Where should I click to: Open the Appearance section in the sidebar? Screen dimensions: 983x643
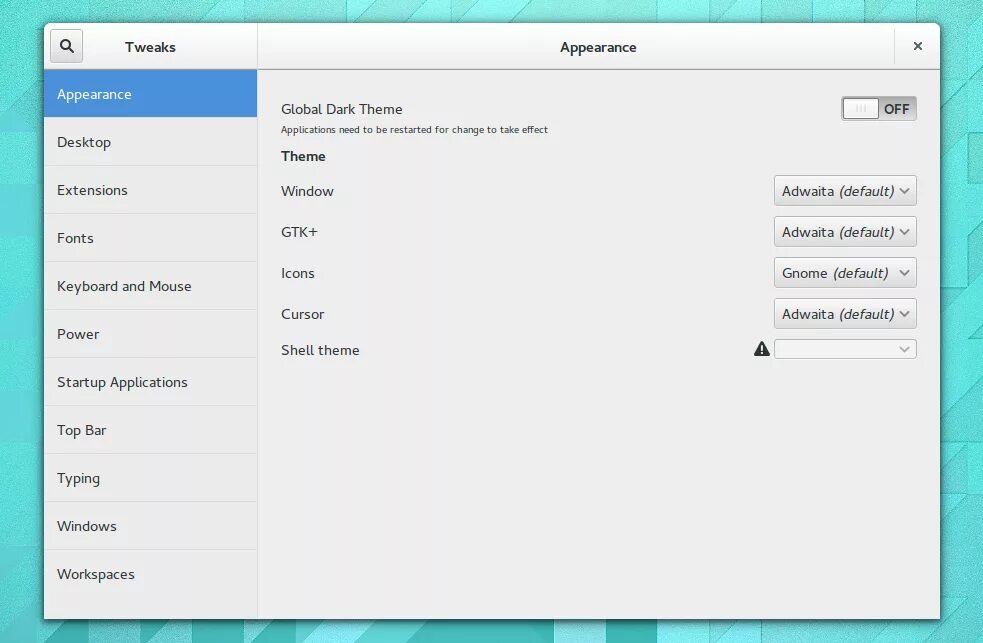(94, 93)
